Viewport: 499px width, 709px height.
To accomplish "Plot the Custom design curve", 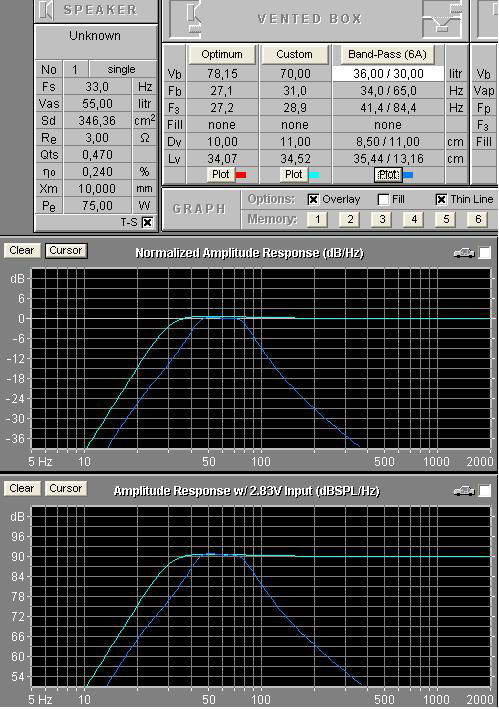I will point(294,175).
